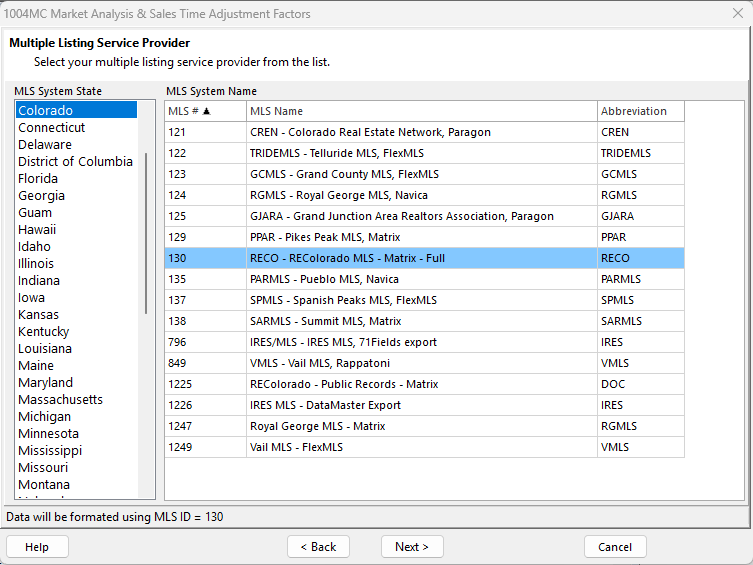The height and width of the screenshot is (565, 753).
Task: Select Montana in the state list
Action: pyautogui.click(x=76, y=484)
